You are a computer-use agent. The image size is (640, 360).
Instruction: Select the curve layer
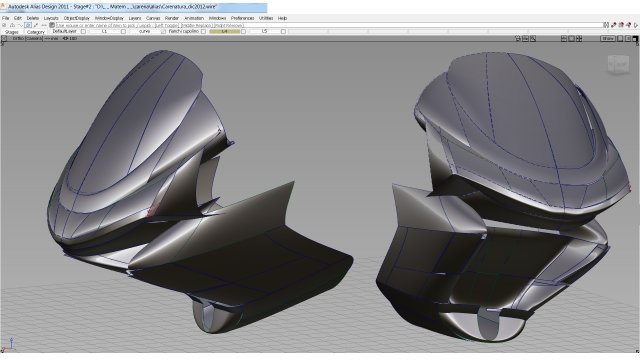tap(144, 31)
